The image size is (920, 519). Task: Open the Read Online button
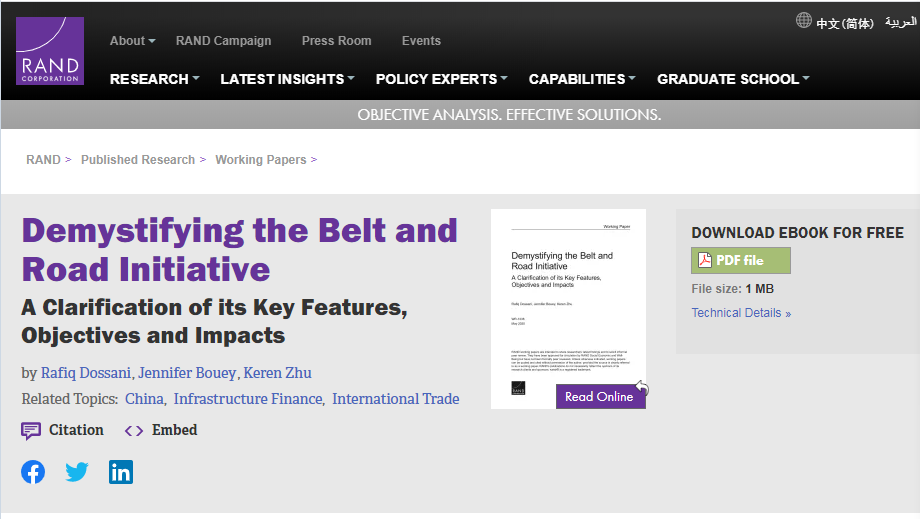[x=600, y=396]
